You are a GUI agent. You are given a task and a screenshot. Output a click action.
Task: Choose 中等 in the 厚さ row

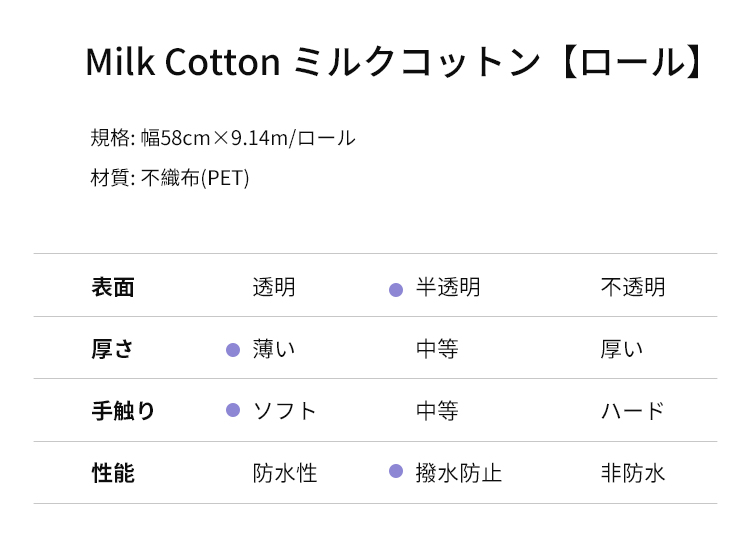(437, 349)
